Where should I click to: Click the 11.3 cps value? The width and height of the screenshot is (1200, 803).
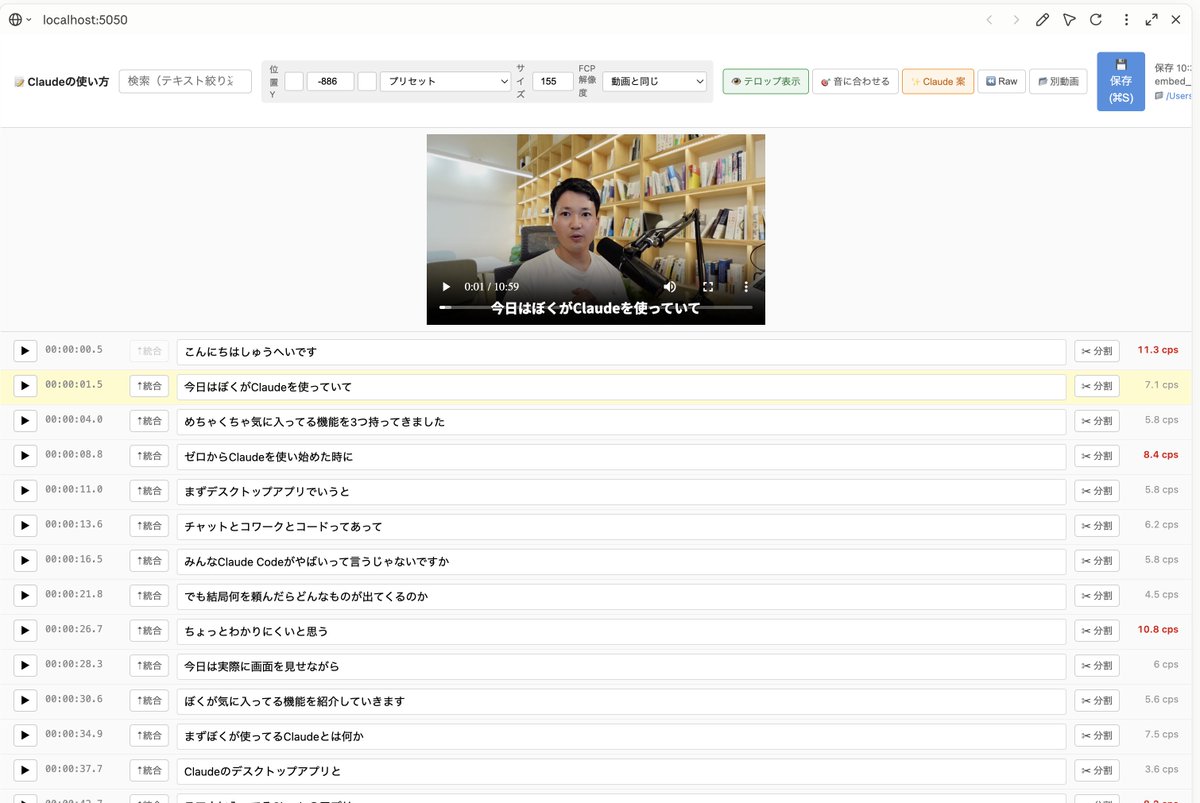tap(1157, 350)
